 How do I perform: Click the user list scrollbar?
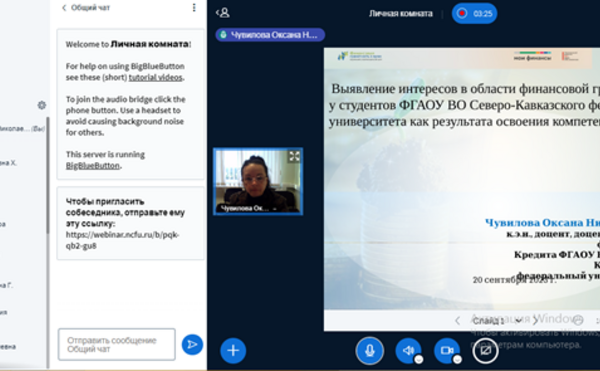(48, 175)
